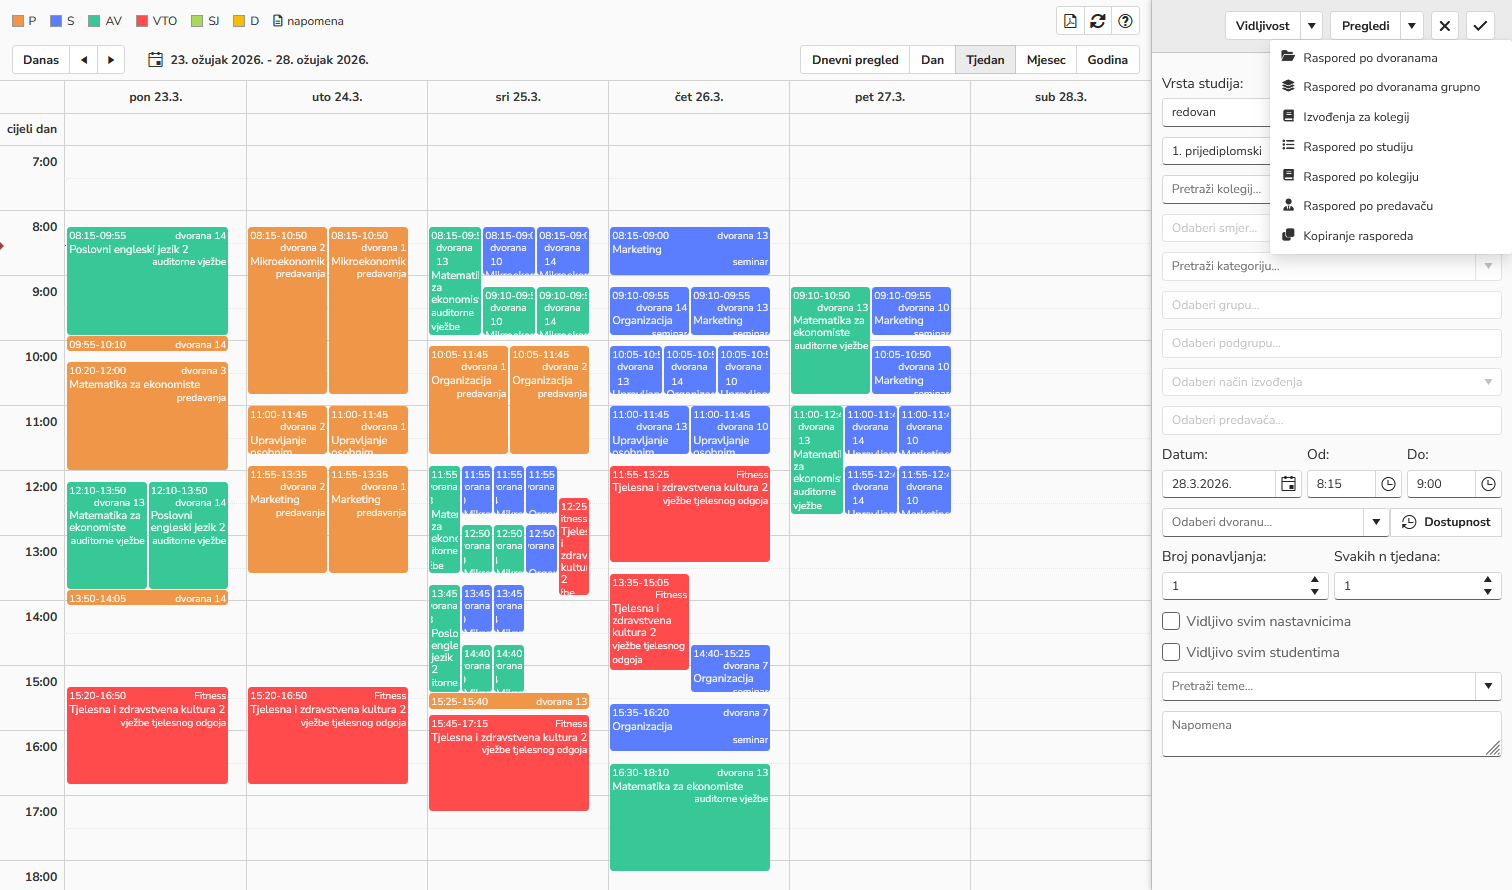
Task: Open the help question mark icon
Action: [x=1126, y=21]
